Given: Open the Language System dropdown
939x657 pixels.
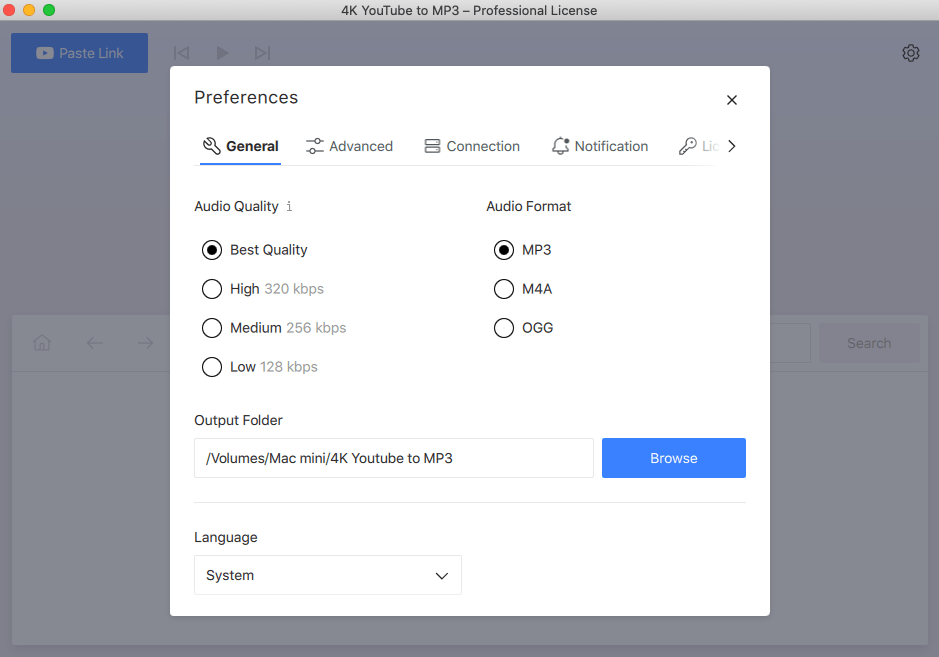Looking at the screenshot, I should (328, 575).
